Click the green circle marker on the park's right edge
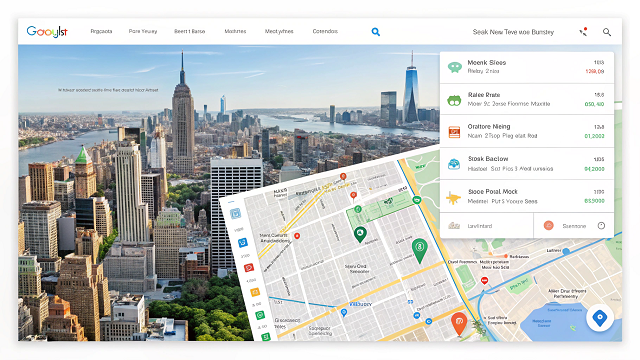This screenshot has width=640, height=360. coord(417,200)
